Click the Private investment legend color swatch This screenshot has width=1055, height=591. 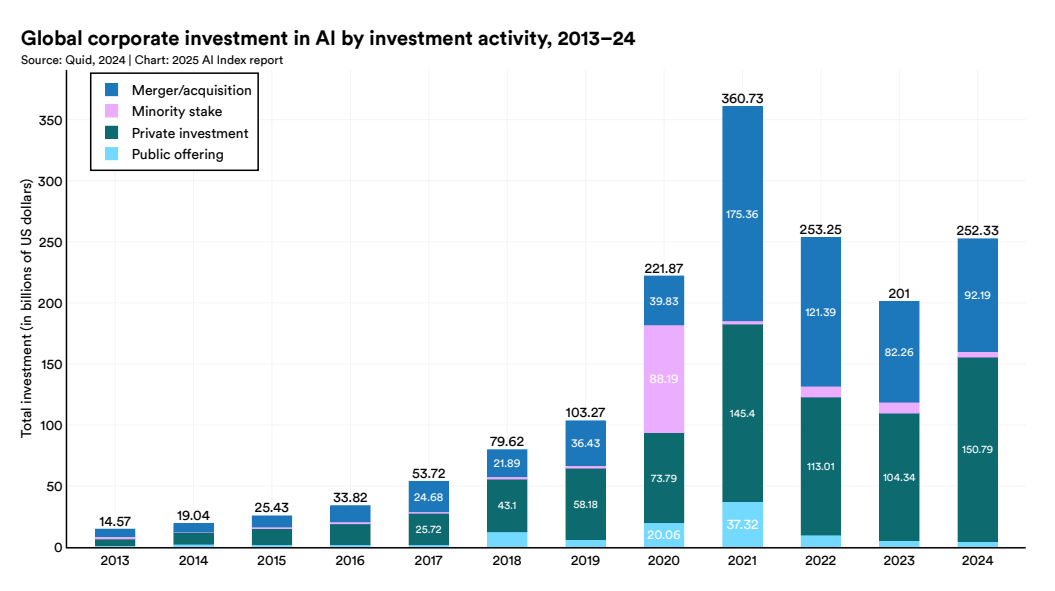112,133
